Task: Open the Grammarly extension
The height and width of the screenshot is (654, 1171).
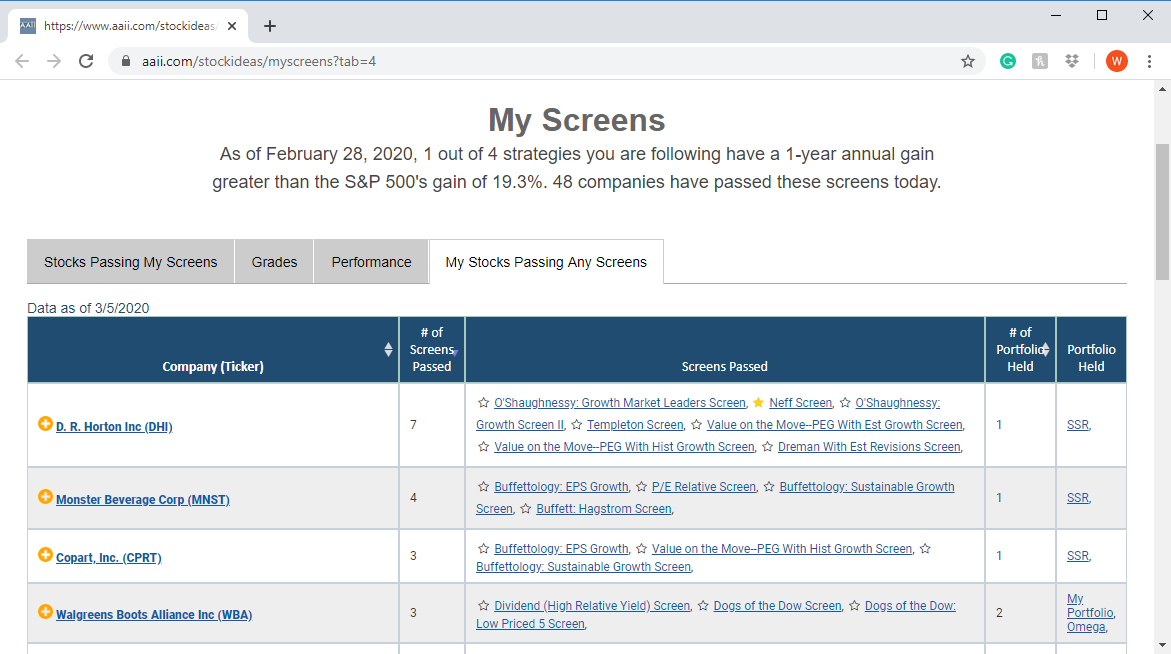Action: pos(1007,61)
